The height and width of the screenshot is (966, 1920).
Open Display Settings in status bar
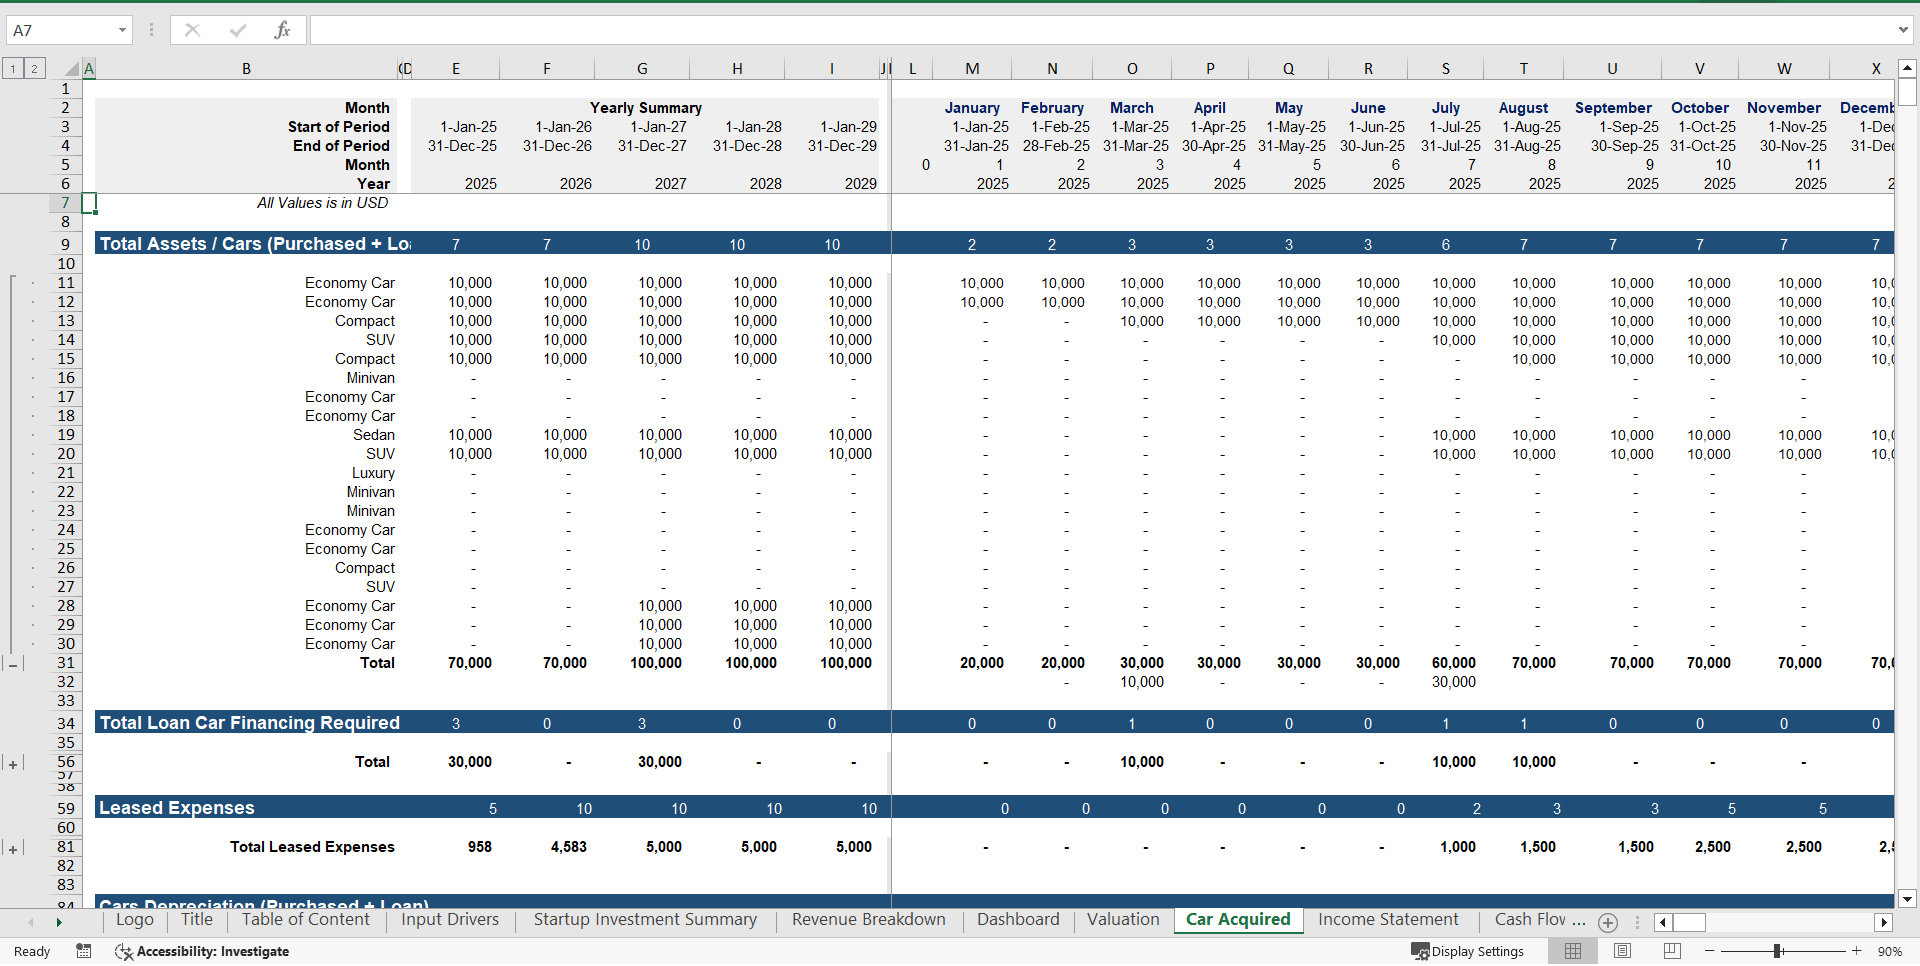(x=1467, y=951)
